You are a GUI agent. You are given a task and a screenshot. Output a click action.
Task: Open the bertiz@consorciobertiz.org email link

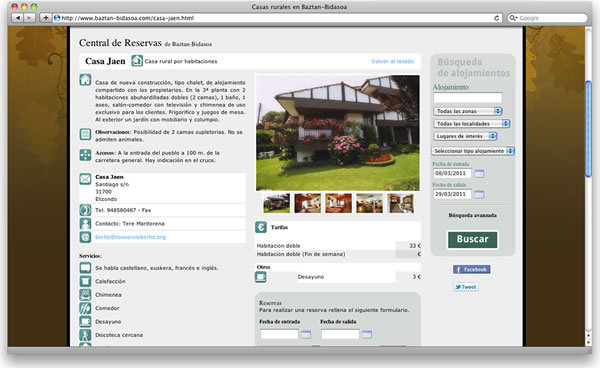pos(130,237)
